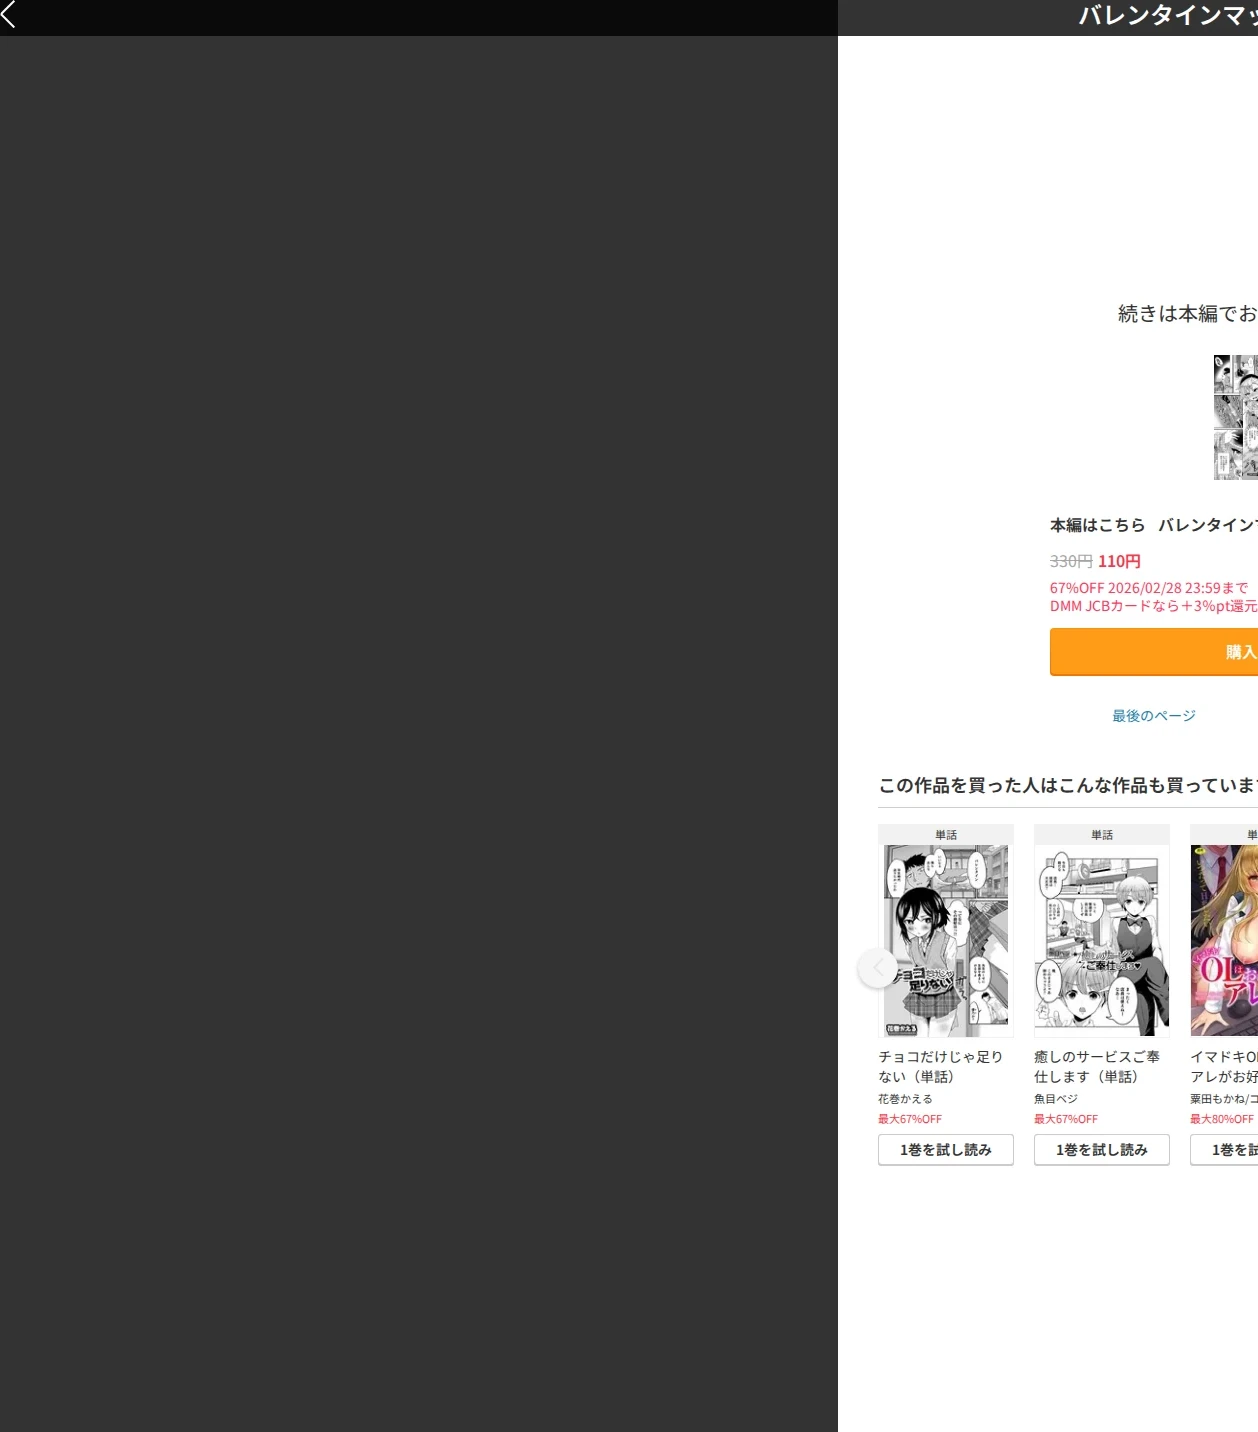Select the 癒しのサービスご奉仕します（単話）title text
The width and height of the screenshot is (1258, 1432).
(1097, 1066)
